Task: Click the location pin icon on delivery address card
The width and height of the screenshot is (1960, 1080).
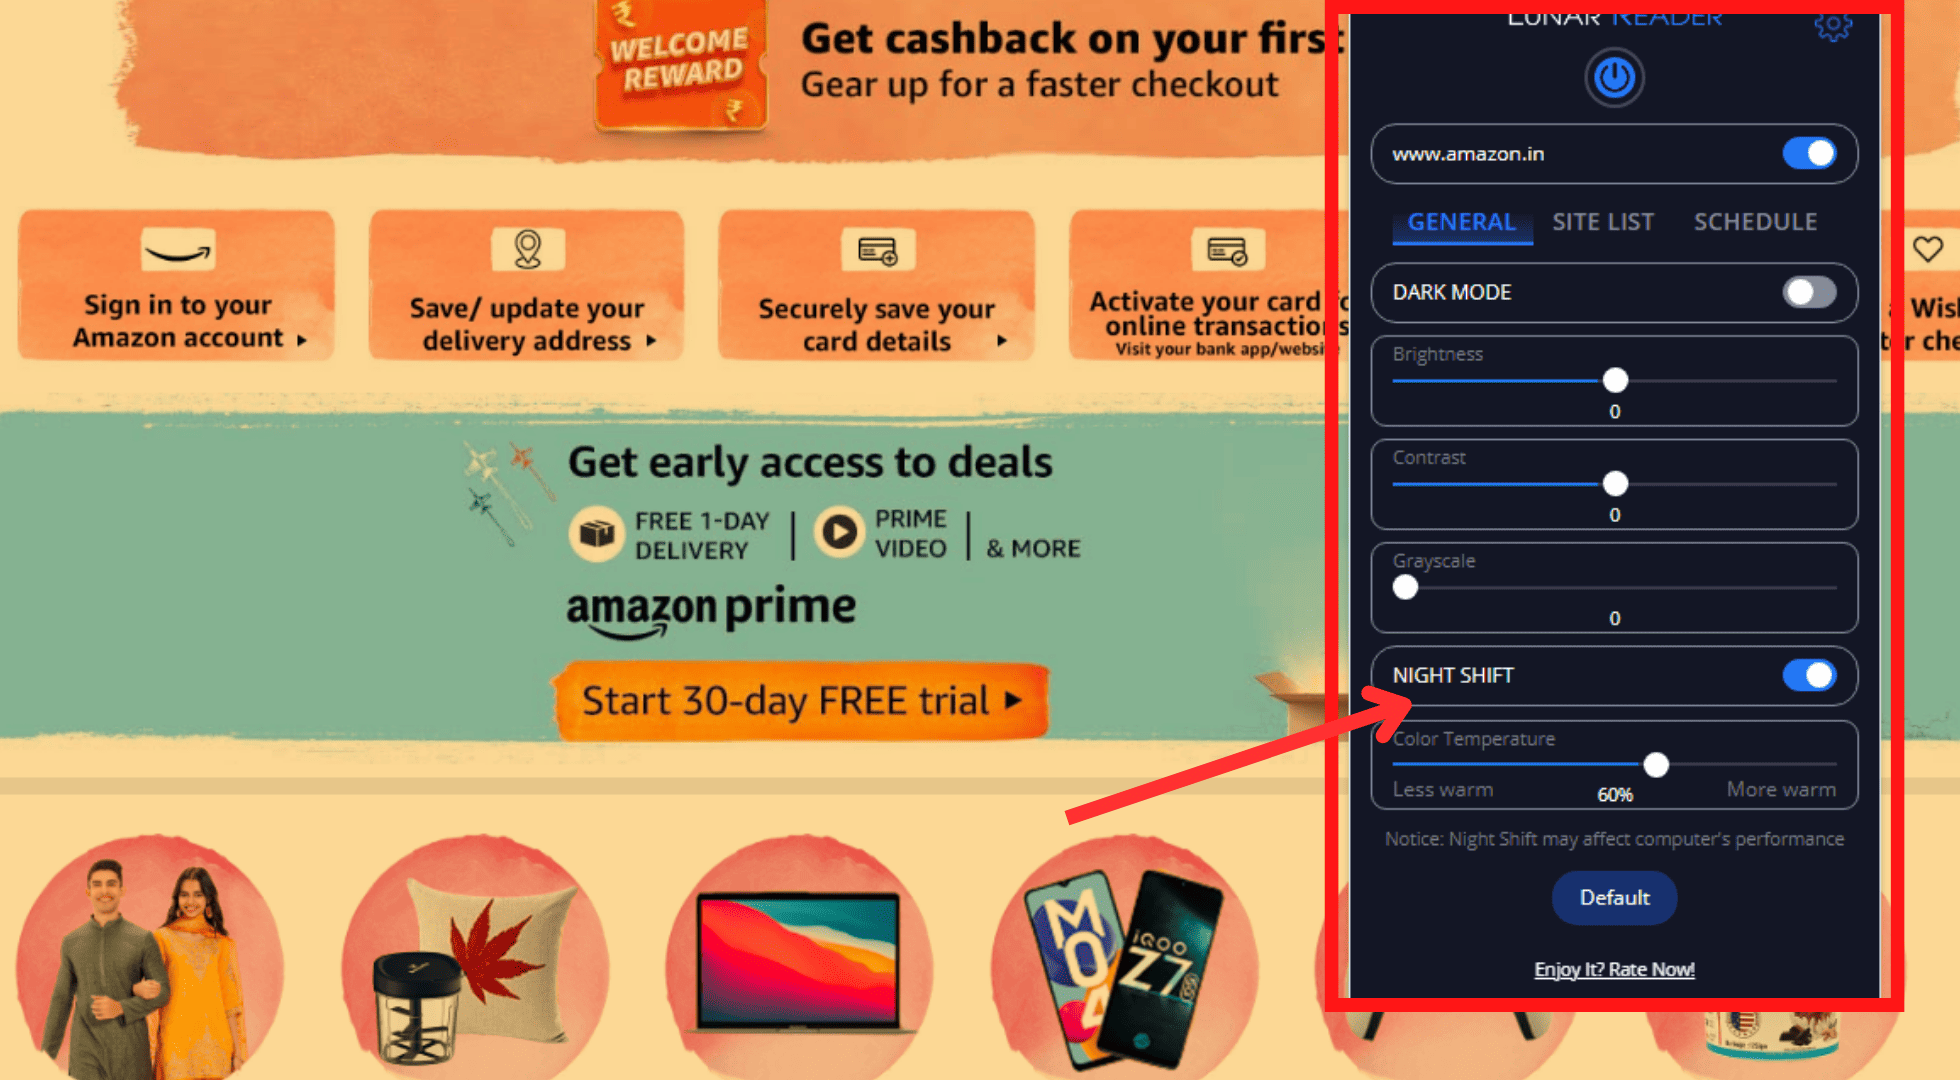Action: point(528,249)
